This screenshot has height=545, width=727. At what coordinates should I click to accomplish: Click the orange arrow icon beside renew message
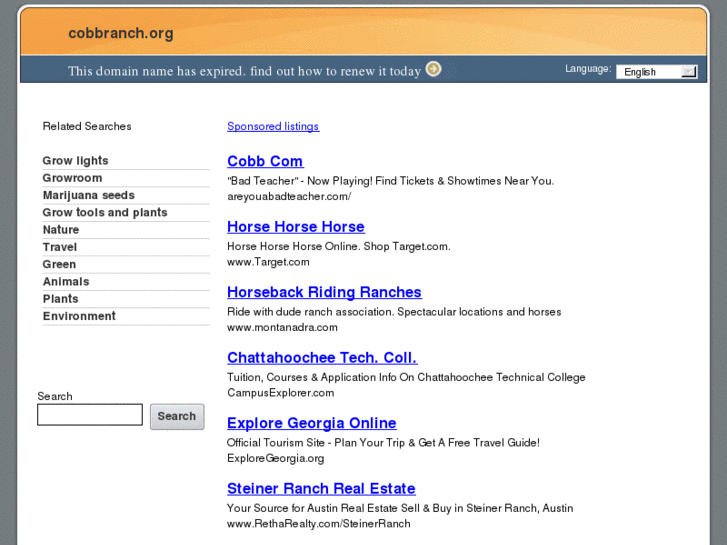point(434,69)
